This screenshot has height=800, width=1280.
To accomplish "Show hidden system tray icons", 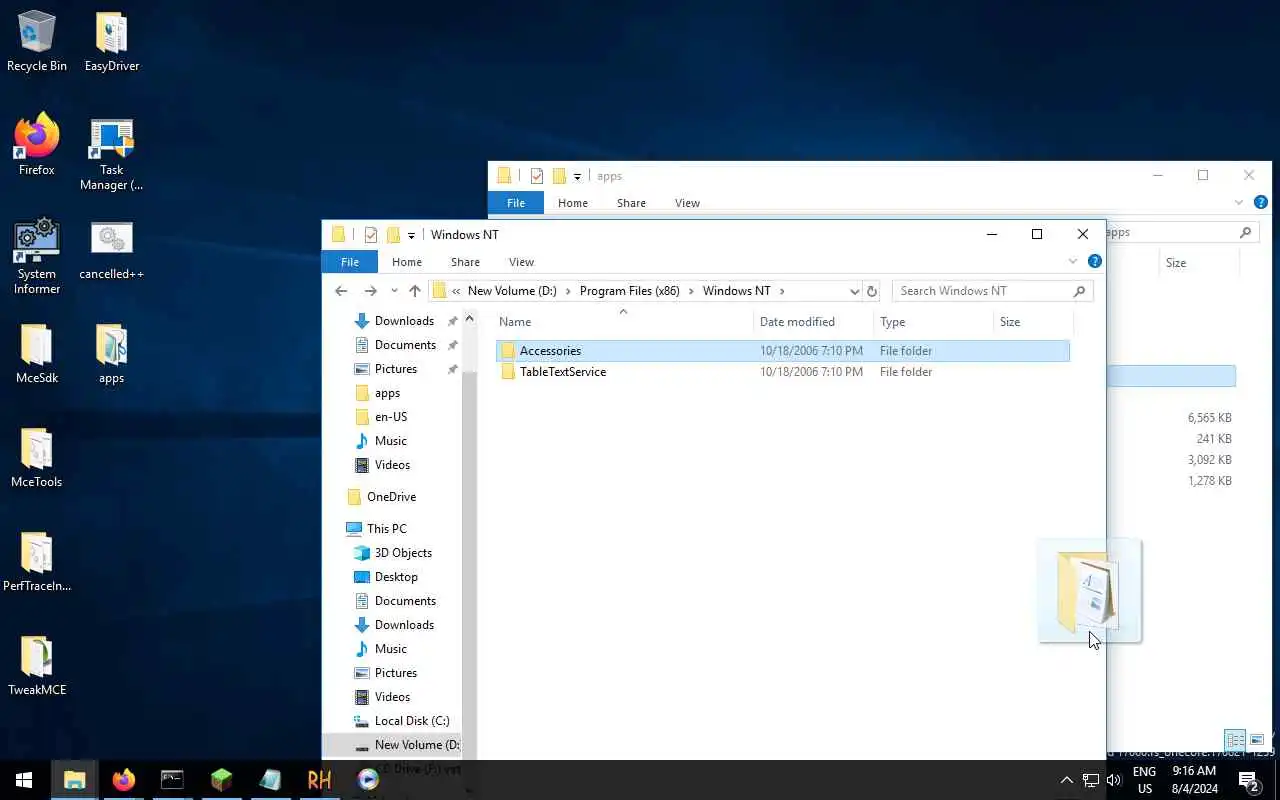I will click(x=1066, y=780).
